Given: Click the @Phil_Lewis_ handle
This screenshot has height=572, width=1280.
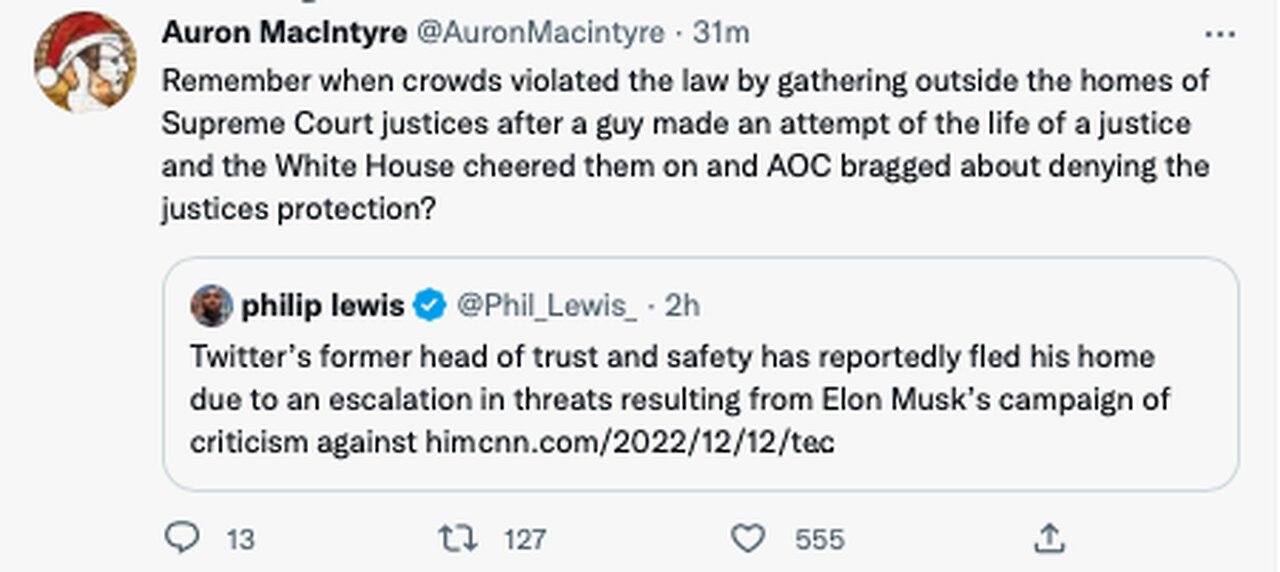Looking at the screenshot, I should pos(546,305).
